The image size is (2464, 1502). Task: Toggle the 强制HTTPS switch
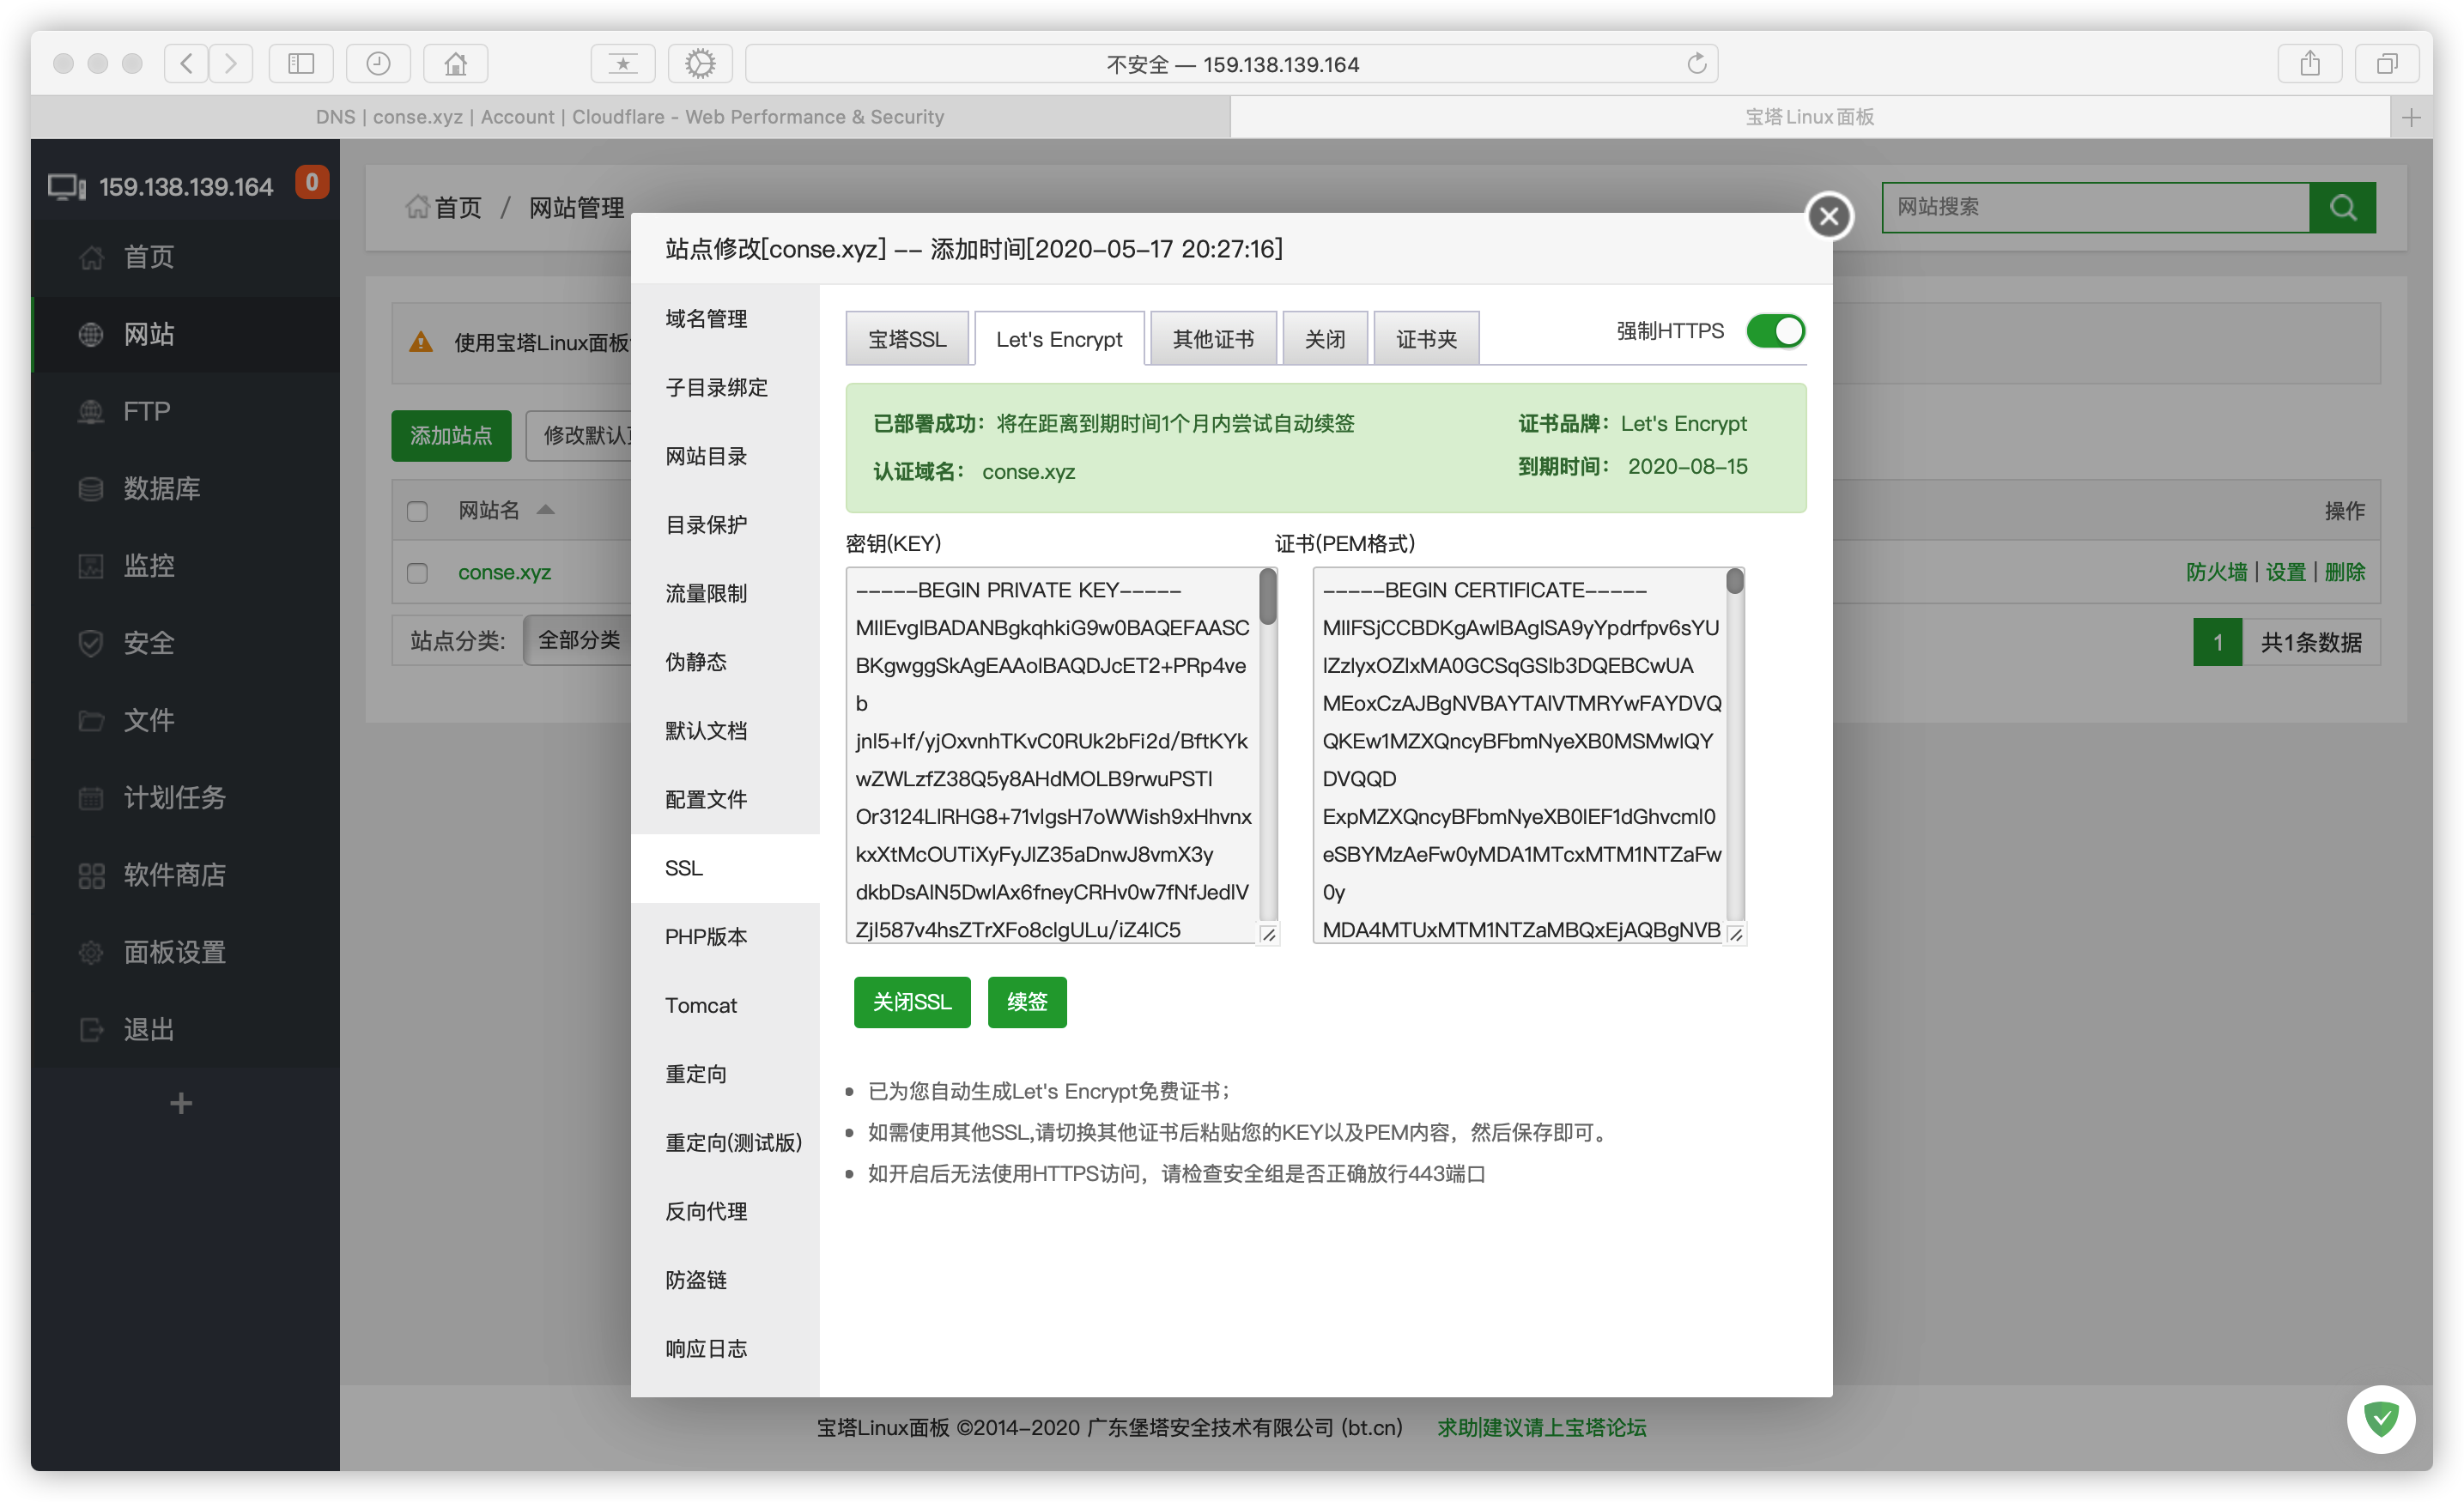click(1775, 331)
